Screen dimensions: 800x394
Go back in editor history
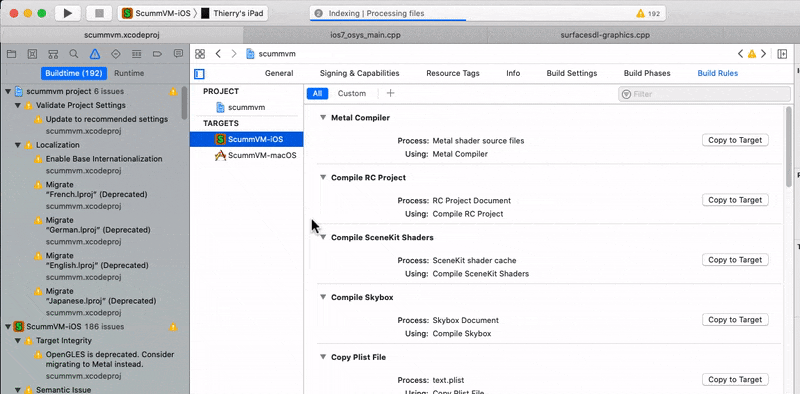coord(218,54)
